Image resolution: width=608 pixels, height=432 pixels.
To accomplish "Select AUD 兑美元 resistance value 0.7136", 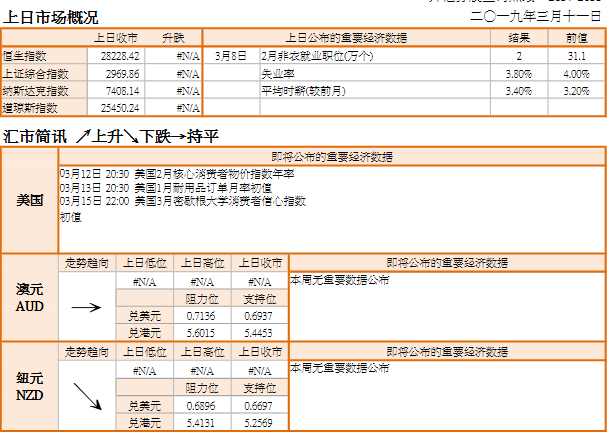I will (200, 316).
